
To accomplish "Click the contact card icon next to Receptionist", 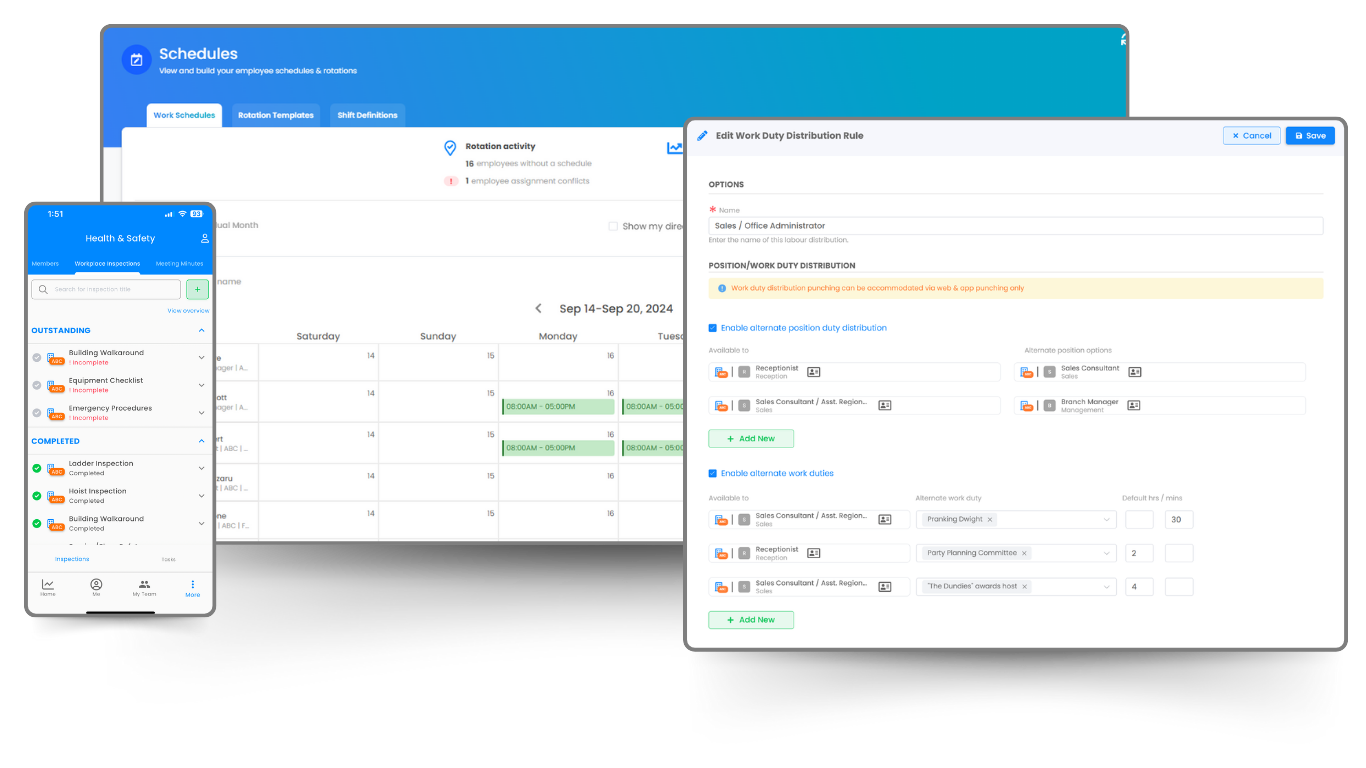I will pos(812,371).
